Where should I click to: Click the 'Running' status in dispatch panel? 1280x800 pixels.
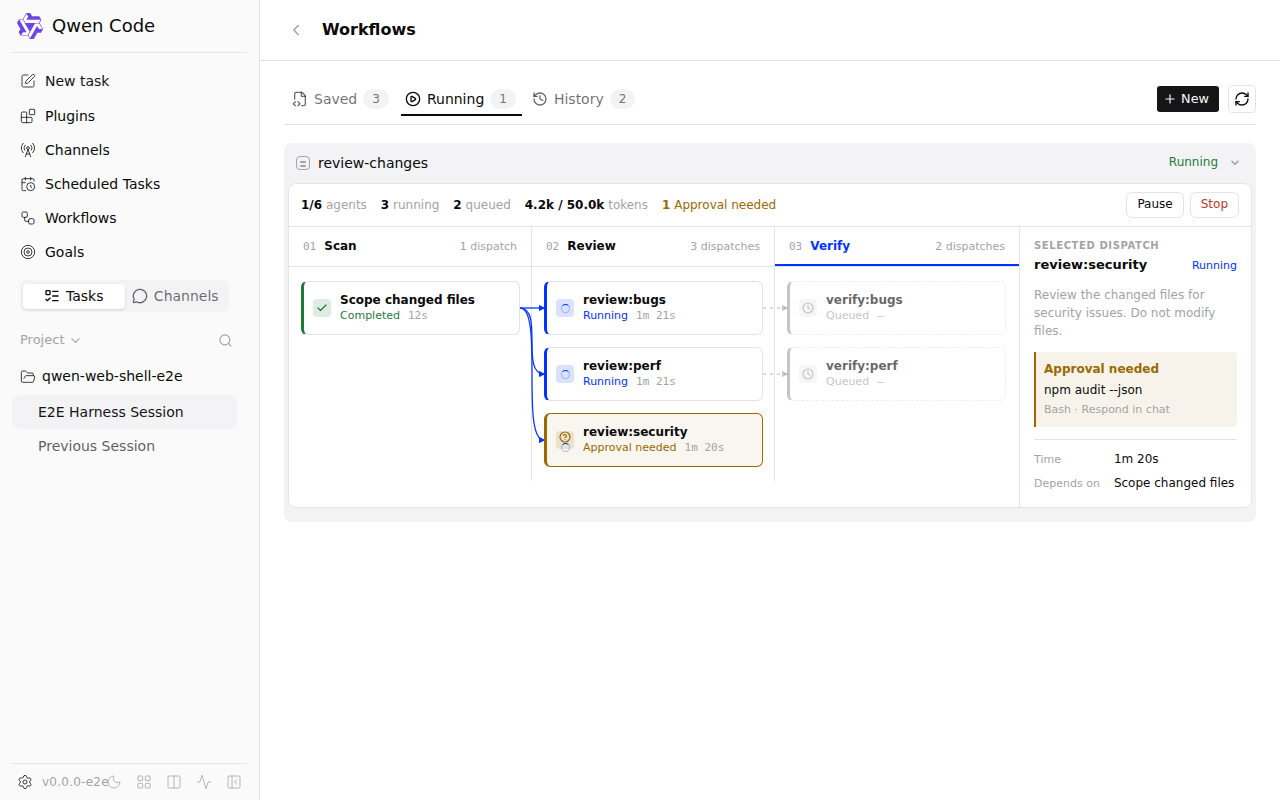point(1214,266)
